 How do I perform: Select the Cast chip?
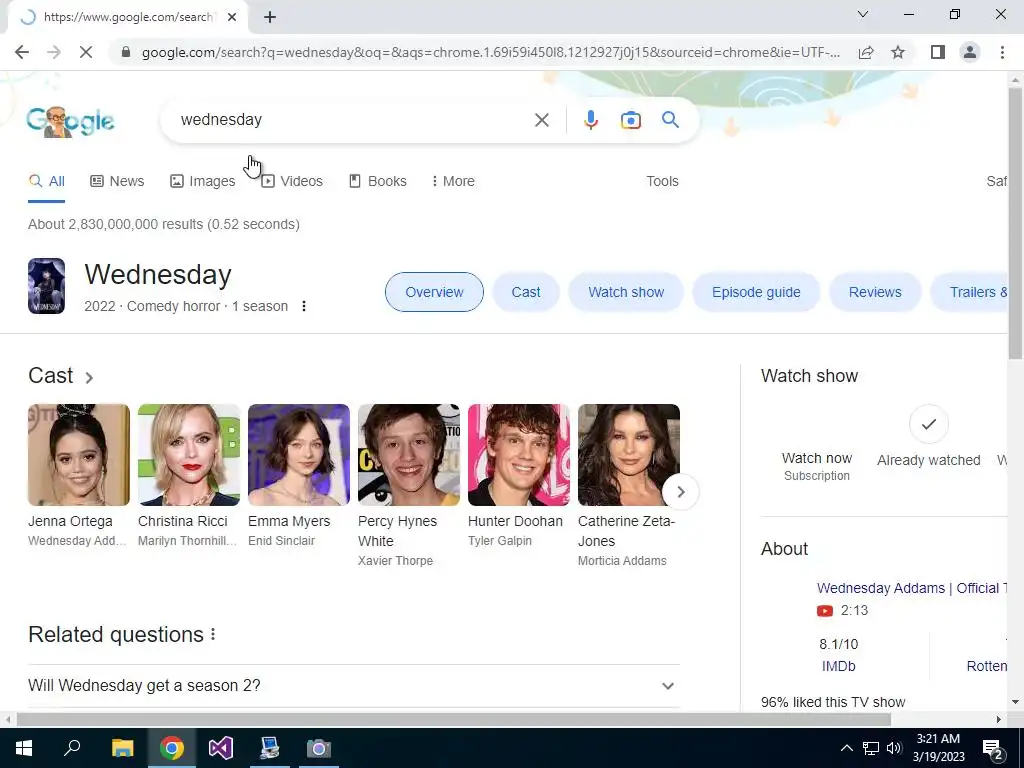tap(526, 292)
